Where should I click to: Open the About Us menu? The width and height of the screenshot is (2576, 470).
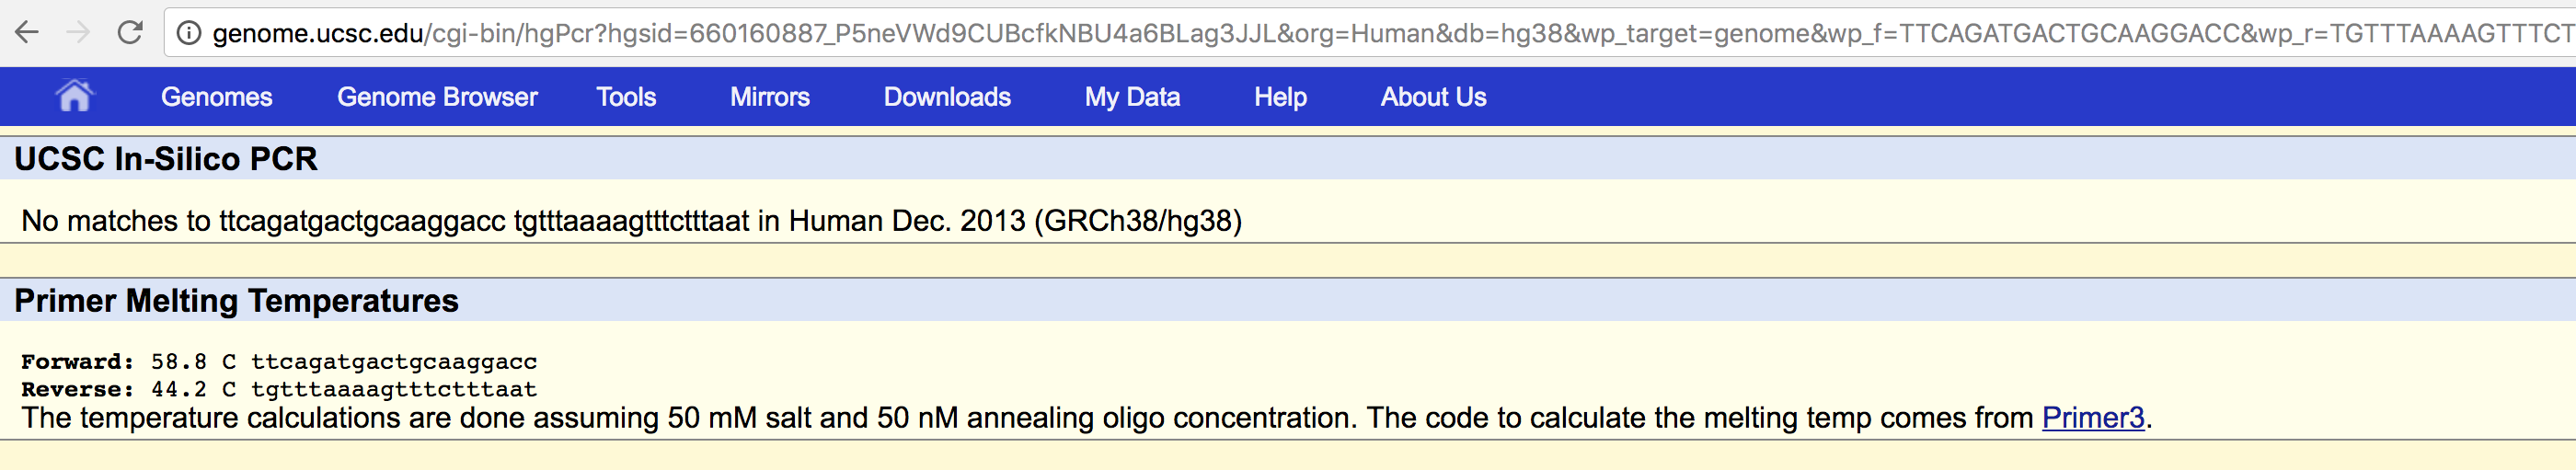coord(1433,97)
